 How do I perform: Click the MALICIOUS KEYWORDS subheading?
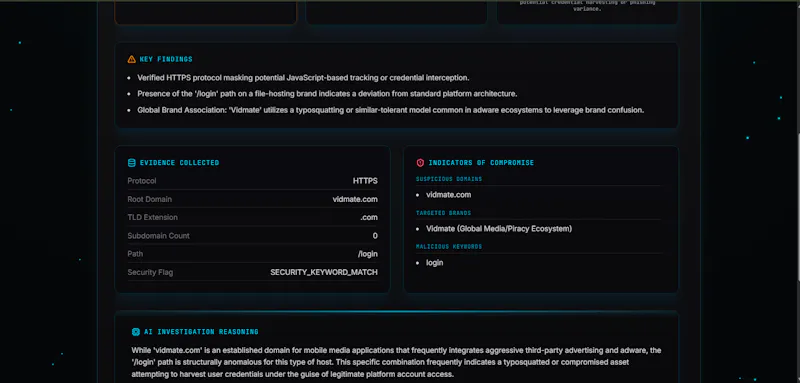449,246
